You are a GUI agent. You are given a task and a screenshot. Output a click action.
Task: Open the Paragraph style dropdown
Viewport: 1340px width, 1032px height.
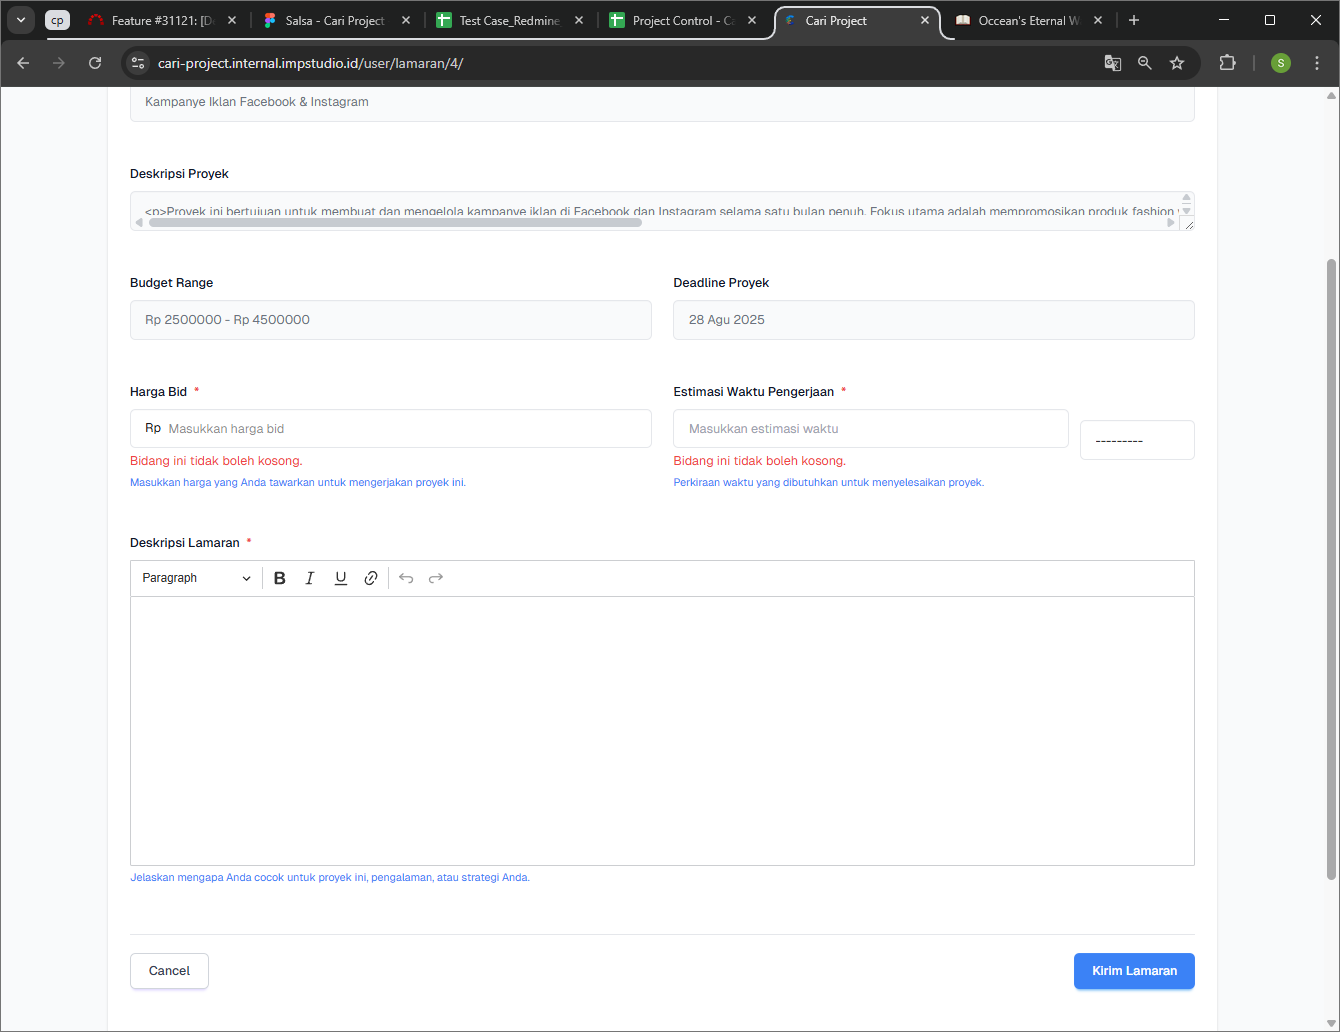point(196,578)
